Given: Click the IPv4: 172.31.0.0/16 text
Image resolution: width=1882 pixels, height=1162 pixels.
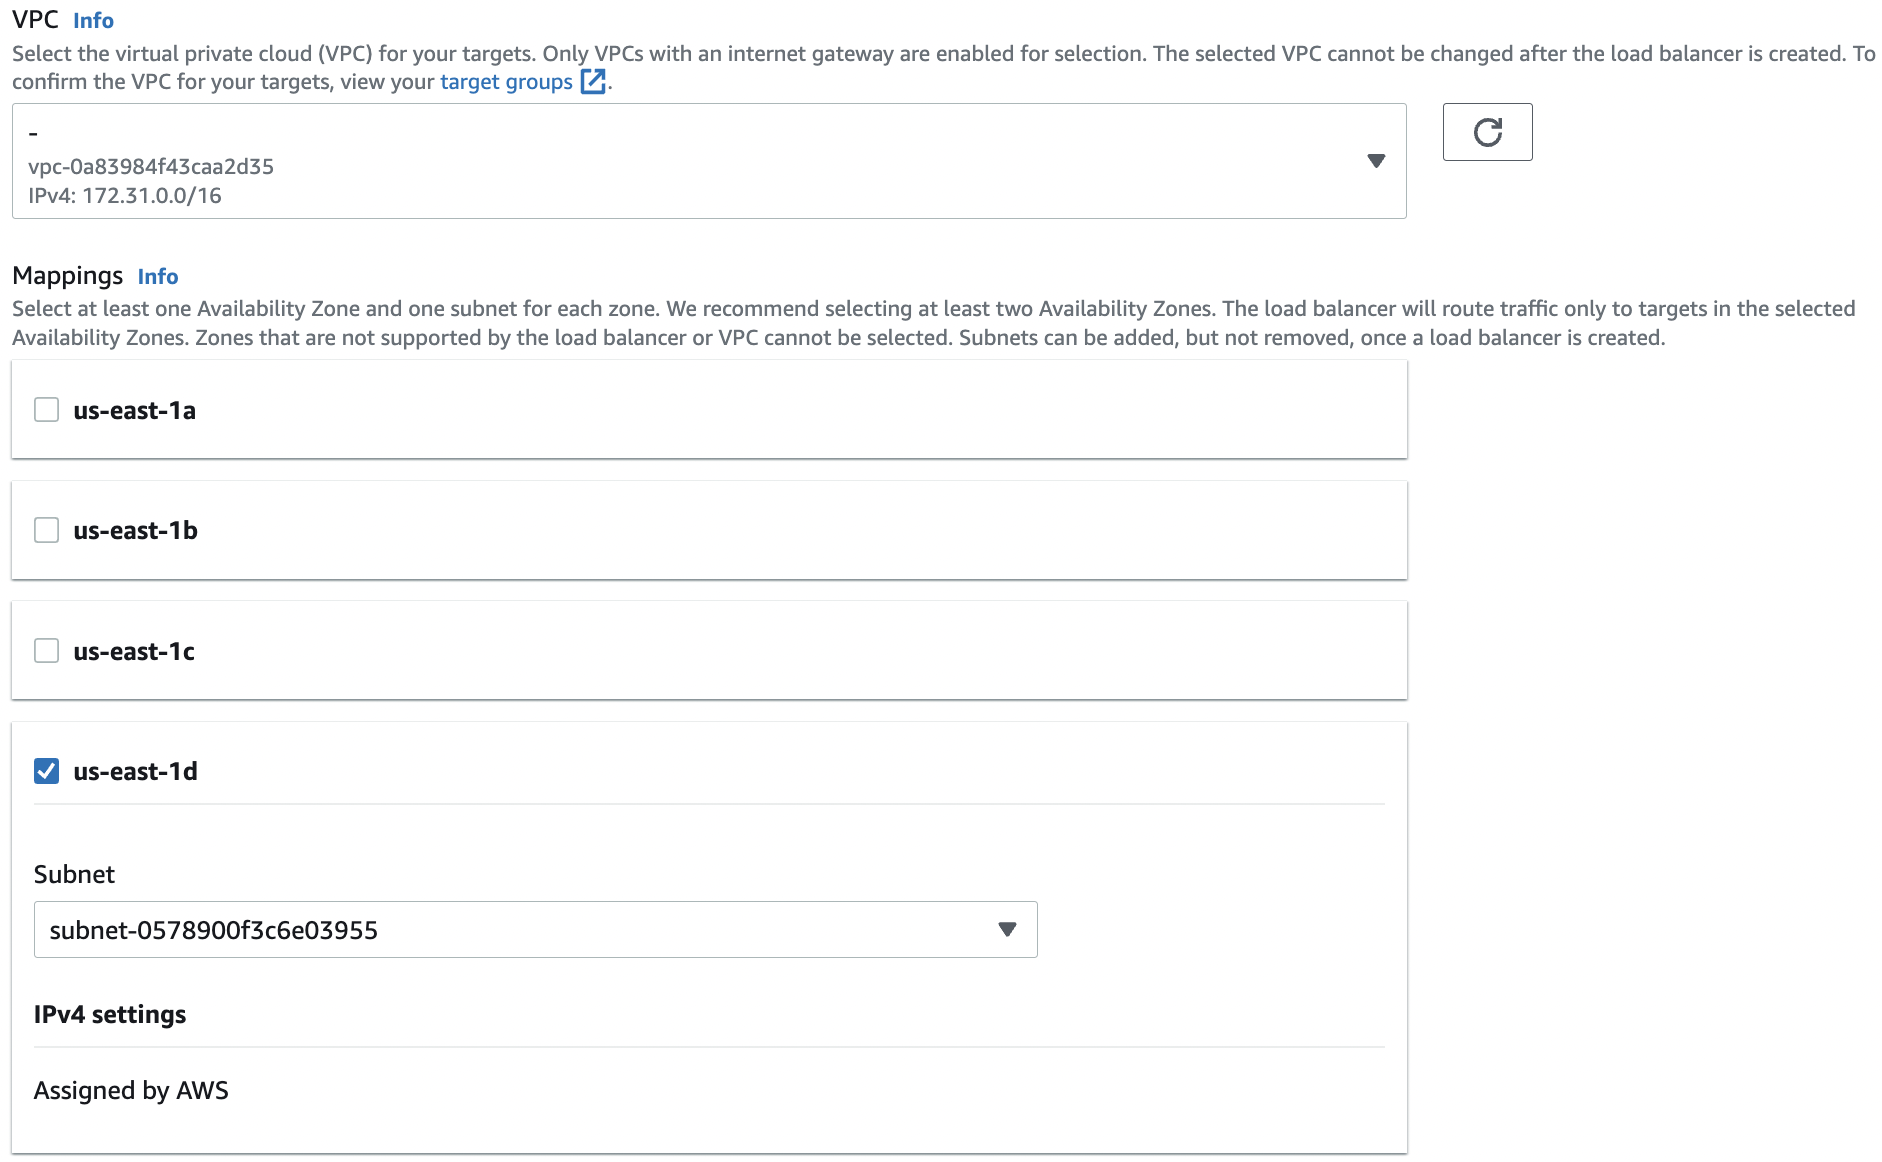Looking at the screenshot, I should pos(125,196).
